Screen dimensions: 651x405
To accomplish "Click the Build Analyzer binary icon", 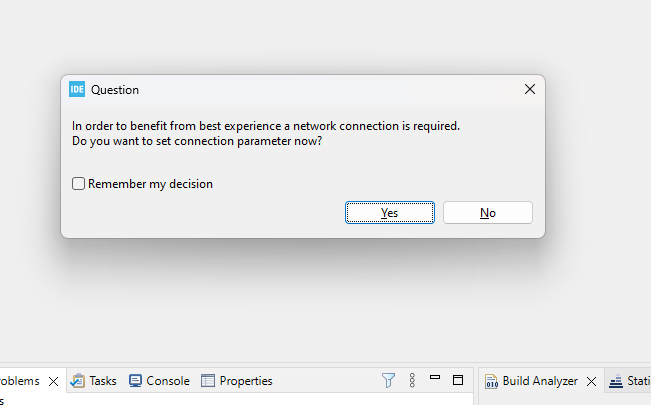I will point(491,381).
